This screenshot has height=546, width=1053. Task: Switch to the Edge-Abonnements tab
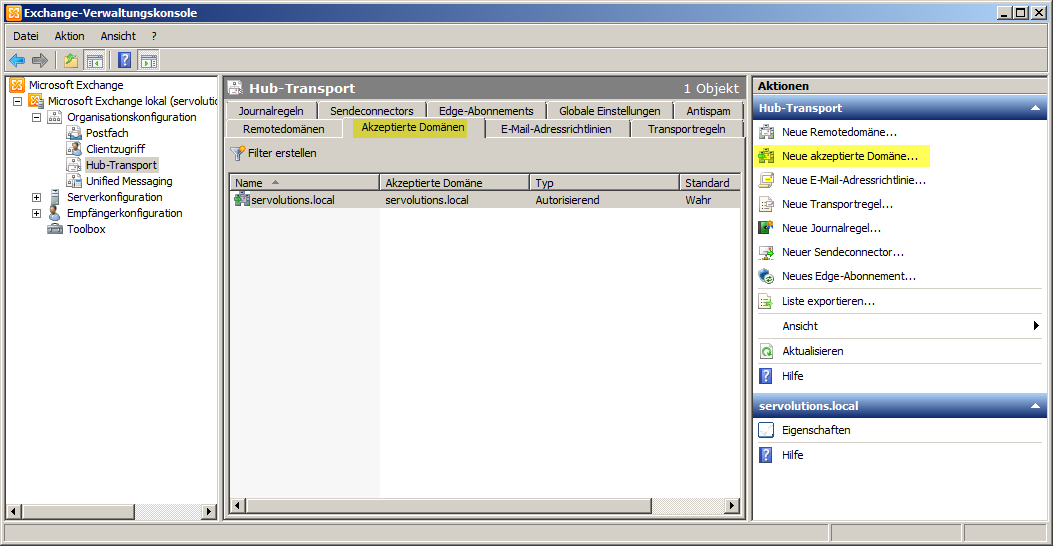coord(486,111)
